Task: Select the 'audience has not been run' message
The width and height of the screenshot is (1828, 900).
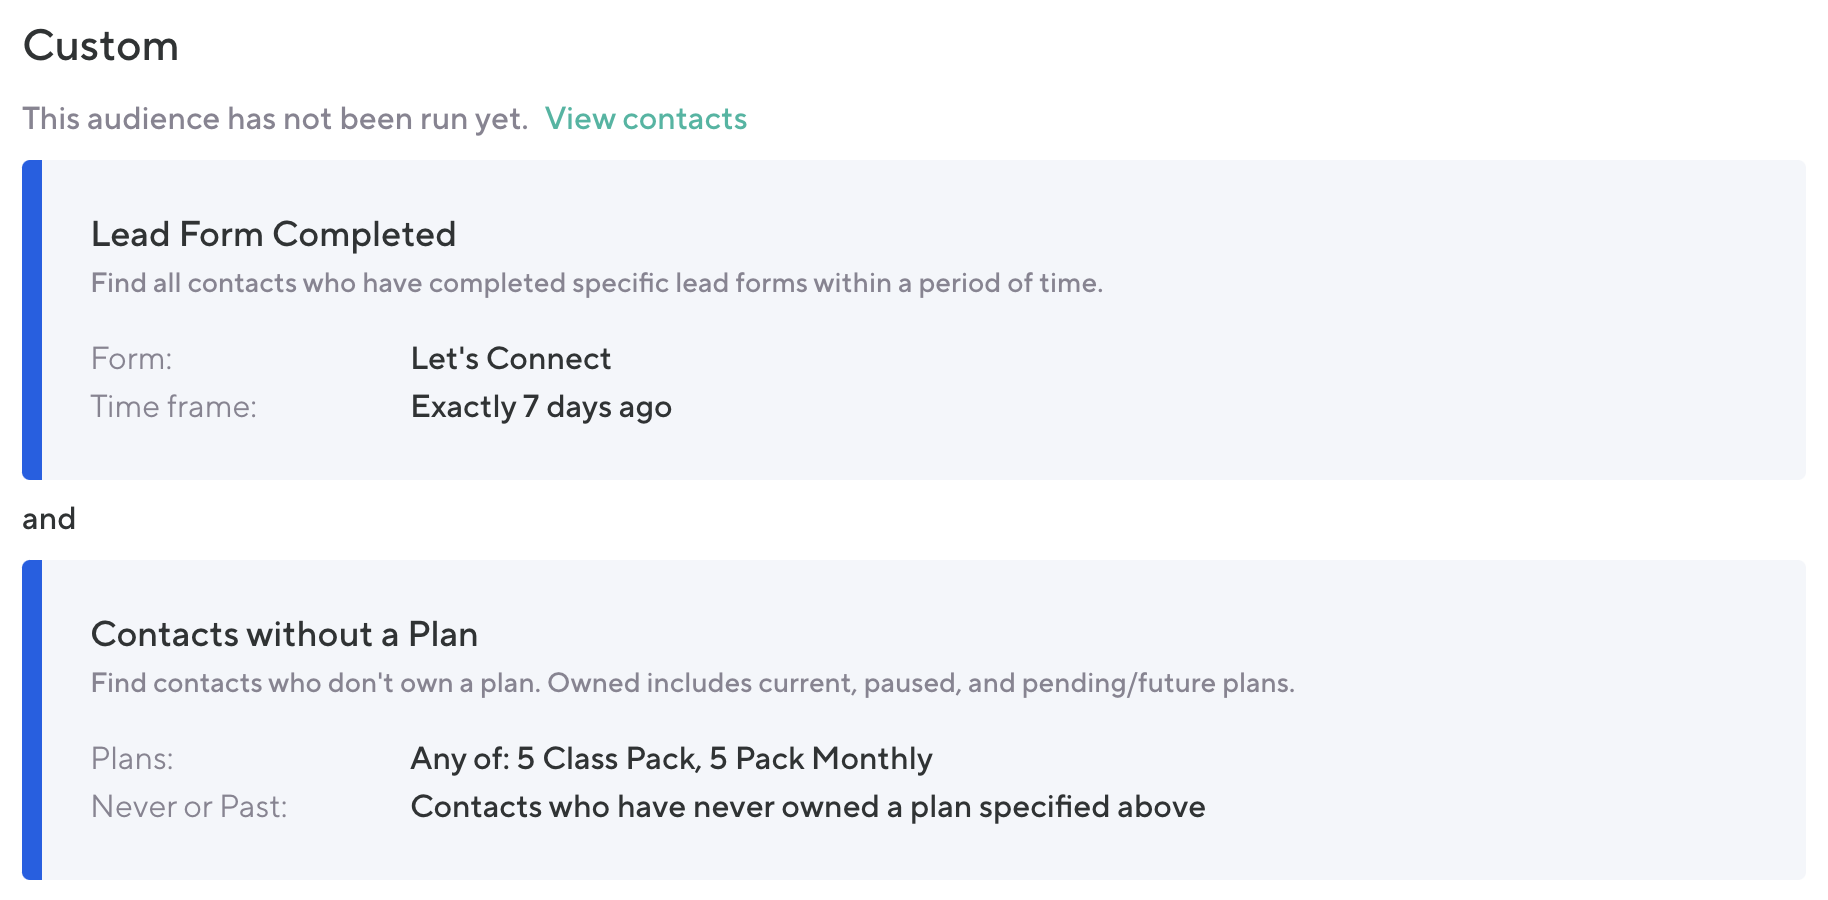Action: click(275, 119)
